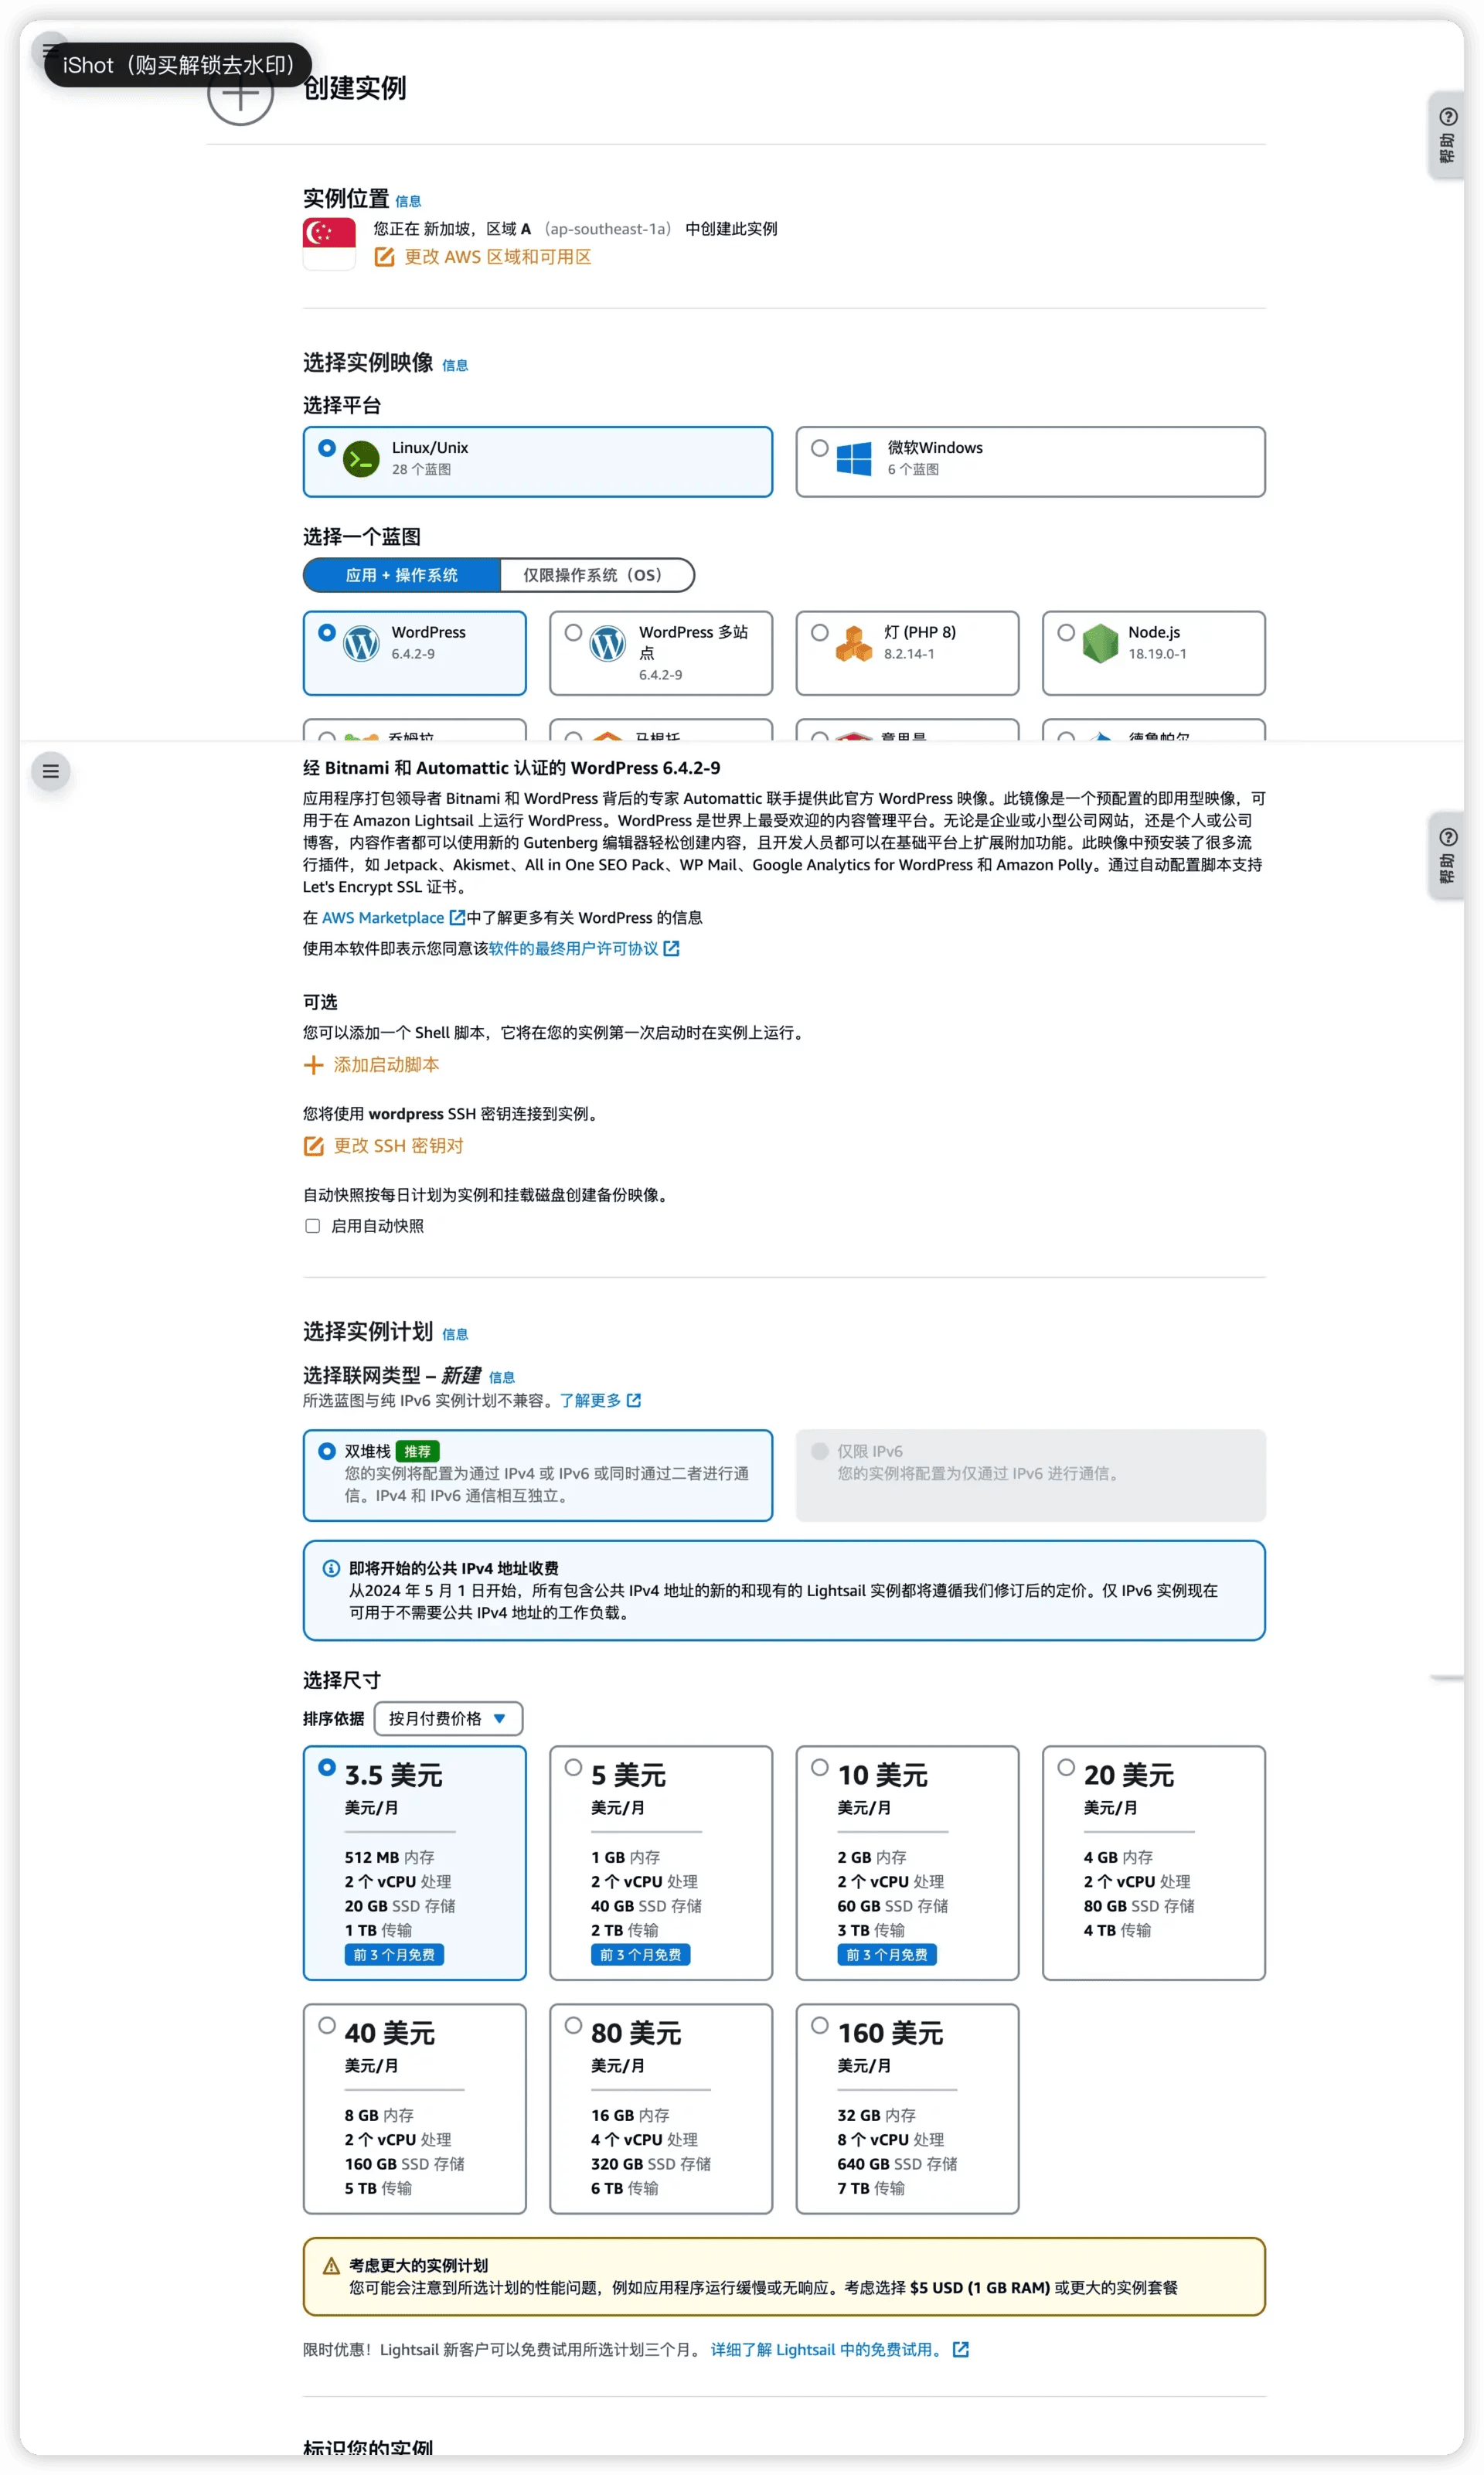Click the external link icon after AWS Marketplace
1484x2475 pixels.
point(457,917)
